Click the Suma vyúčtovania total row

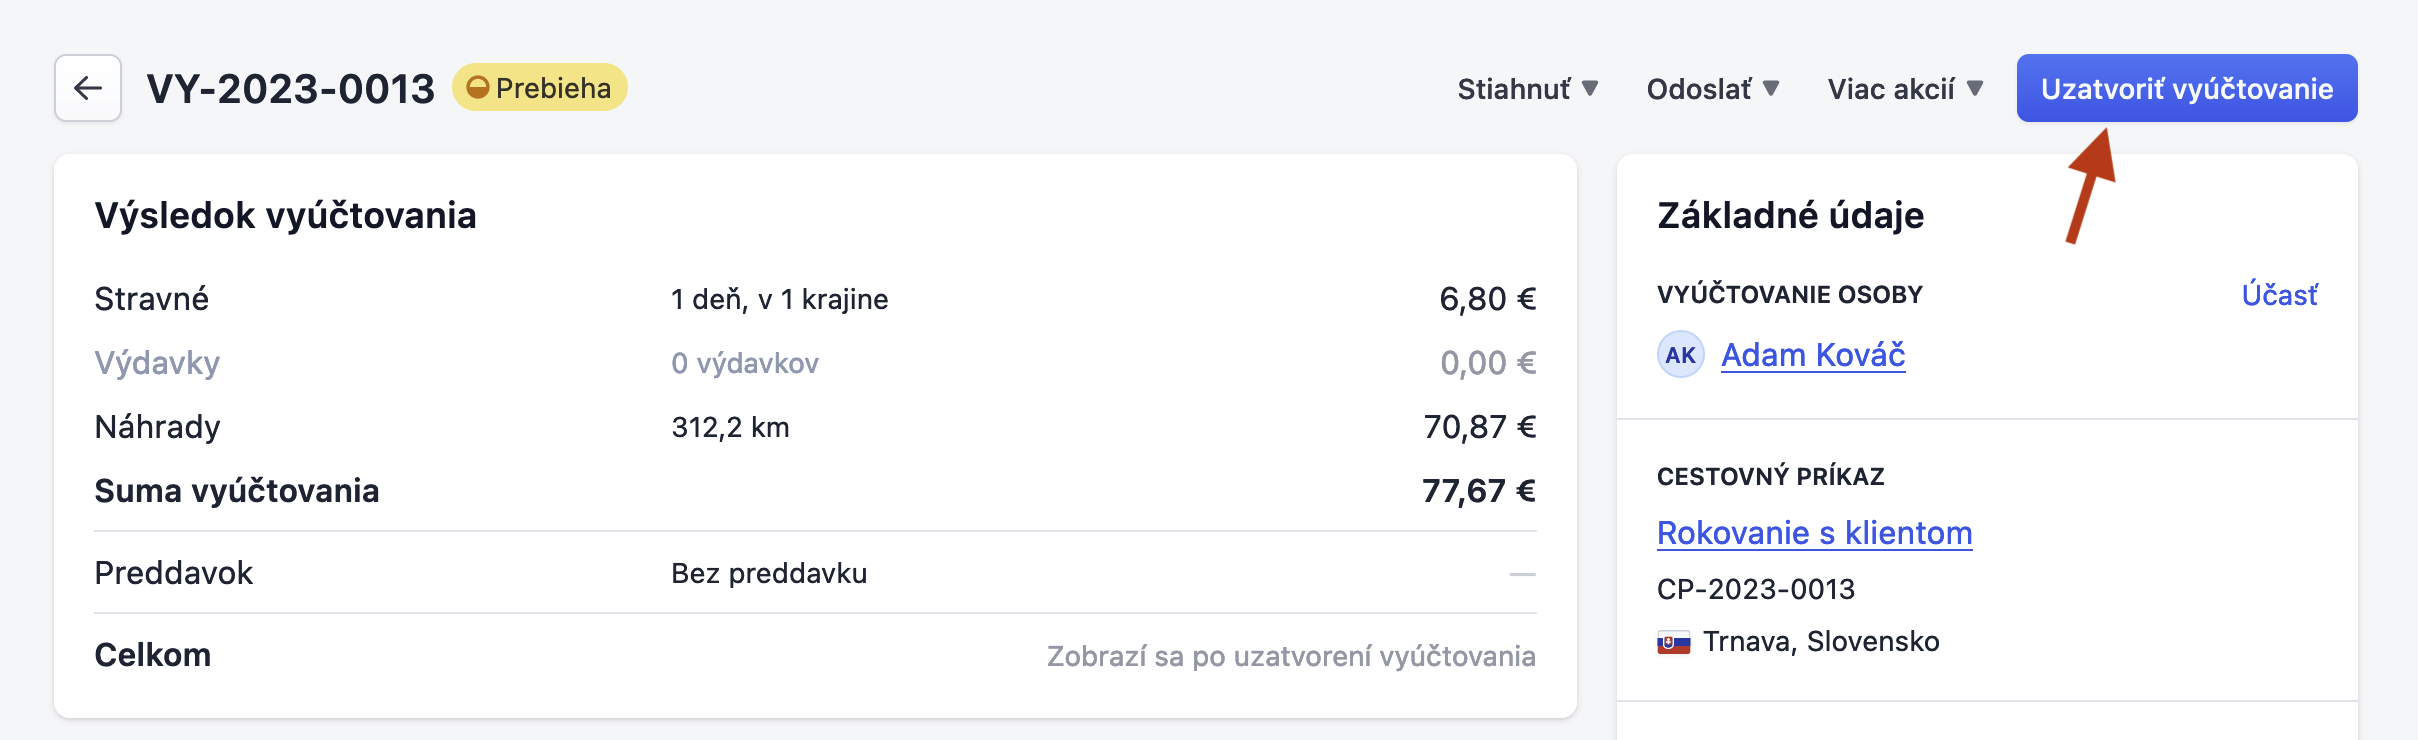[237, 491]
